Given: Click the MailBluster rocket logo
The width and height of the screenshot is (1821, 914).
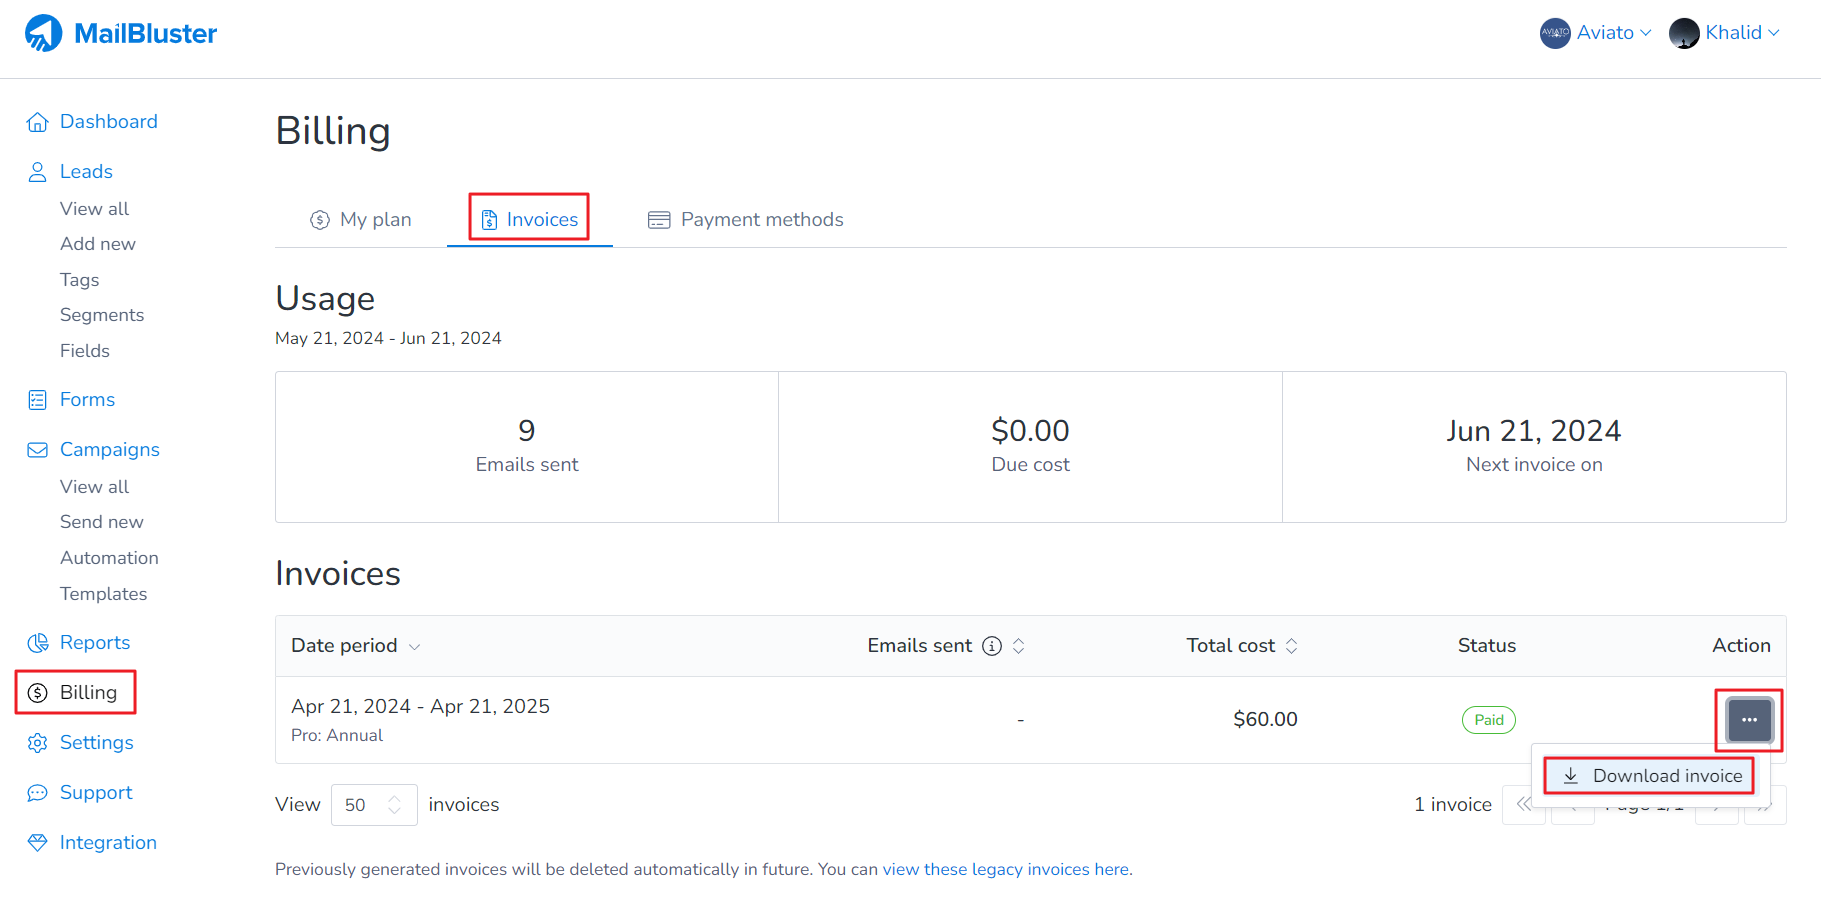Looking at the screenshot, I should [43, 33].
